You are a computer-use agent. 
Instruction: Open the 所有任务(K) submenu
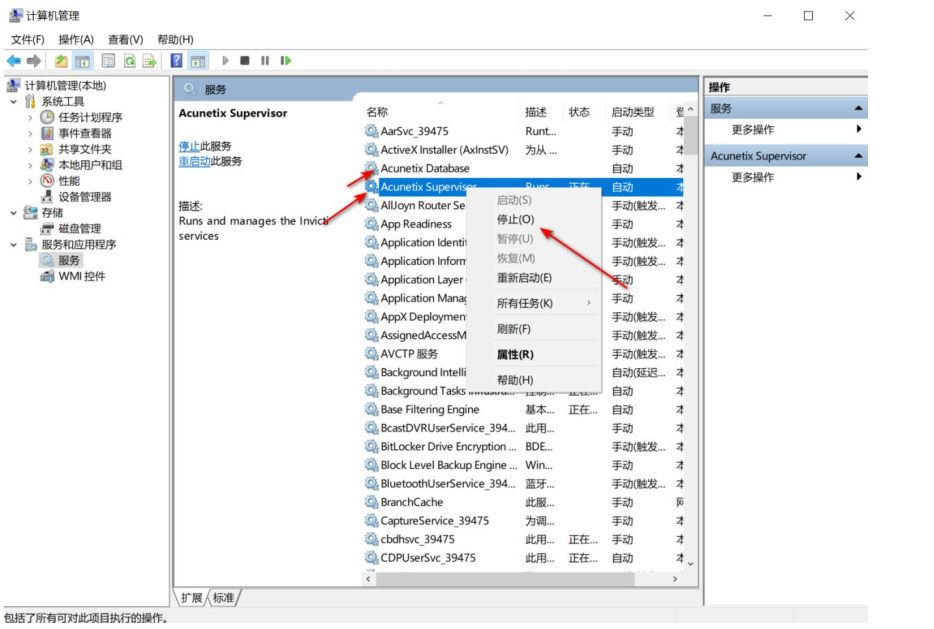point(534,304)
